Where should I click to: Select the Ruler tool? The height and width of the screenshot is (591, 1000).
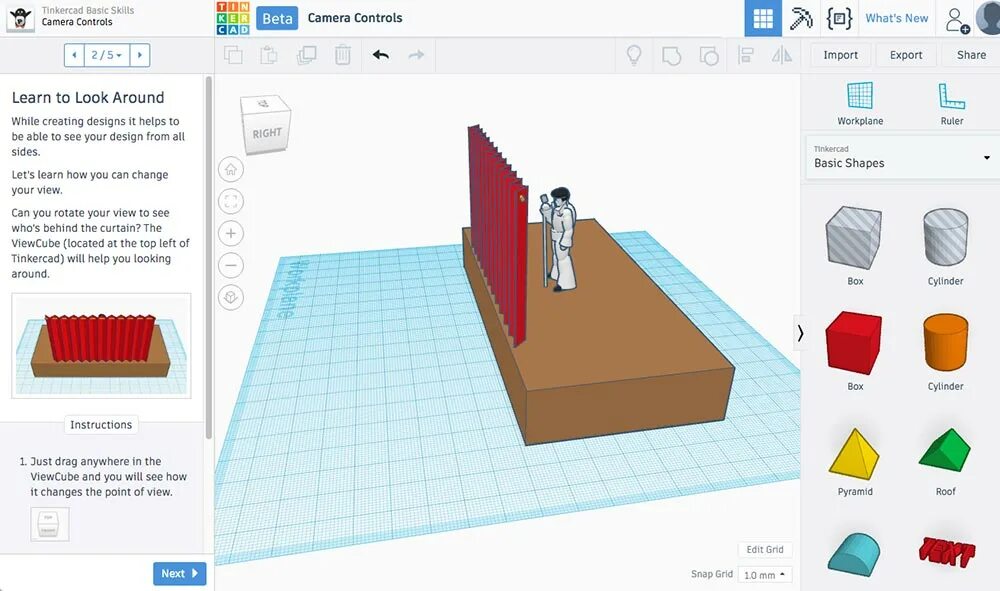pyautogui.click(x=952, y=104)
